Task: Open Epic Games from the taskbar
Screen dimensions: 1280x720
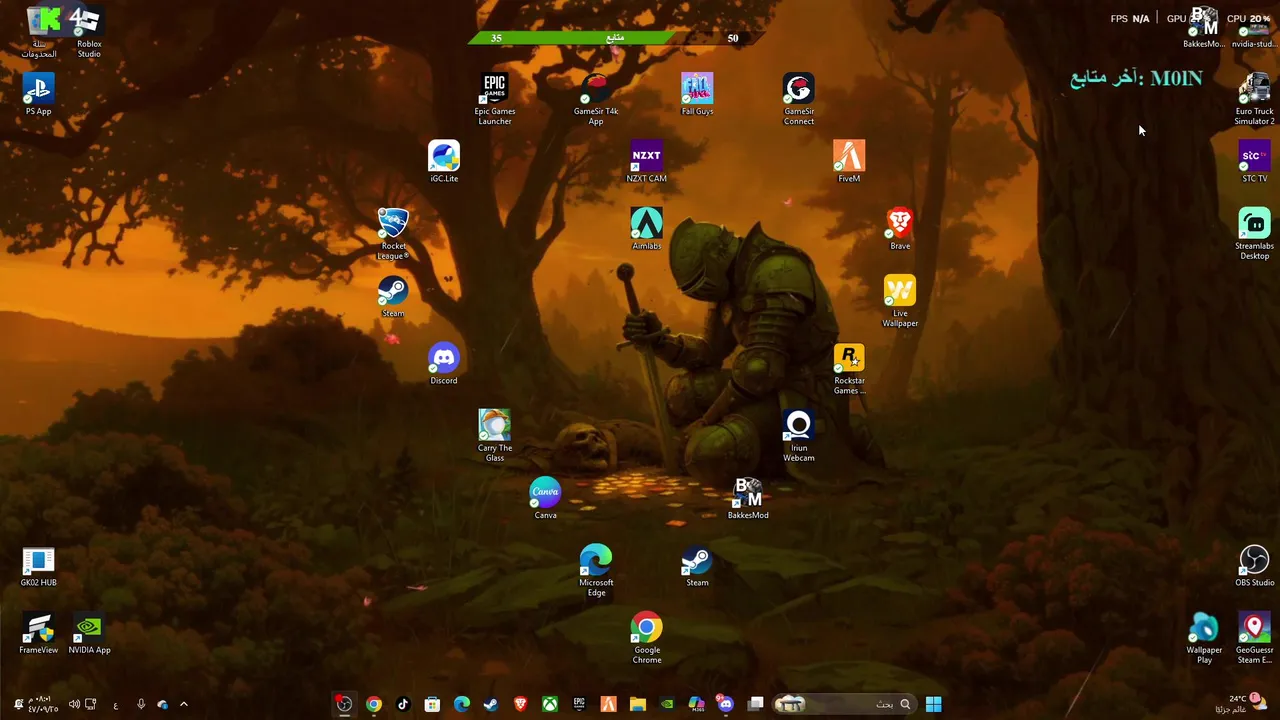Action: click(x=579, y=704)
